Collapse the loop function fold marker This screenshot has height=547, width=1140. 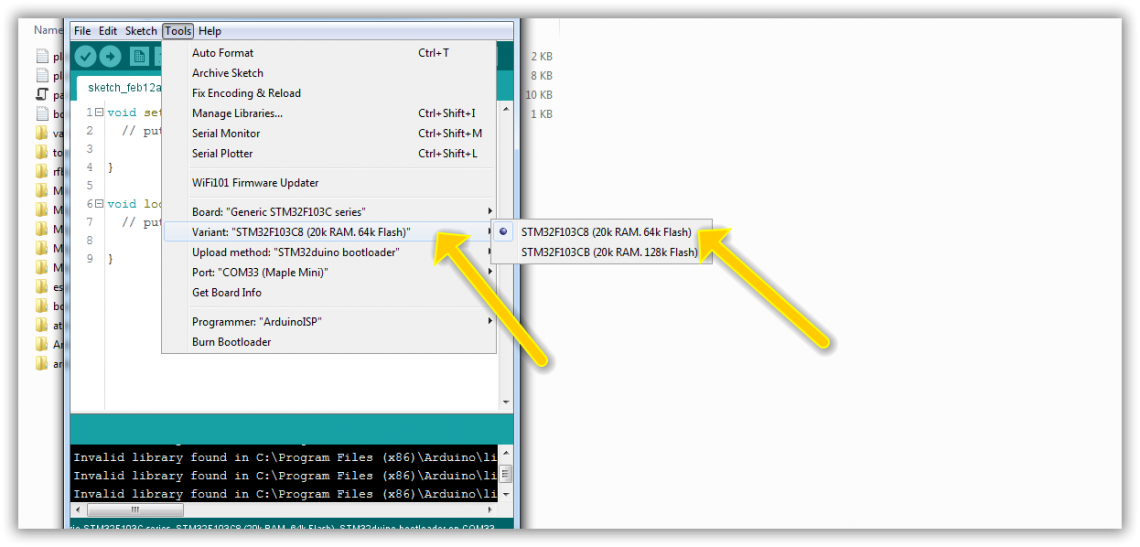[99, 204]
